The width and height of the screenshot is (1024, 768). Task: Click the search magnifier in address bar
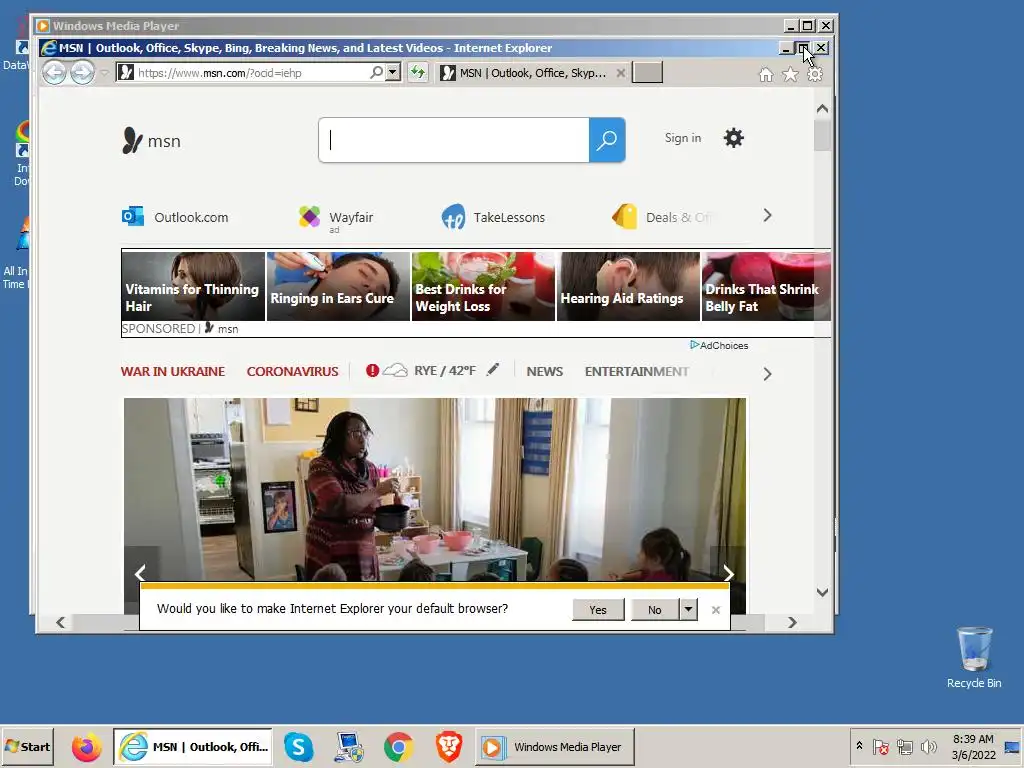click(x=376, y=72)
